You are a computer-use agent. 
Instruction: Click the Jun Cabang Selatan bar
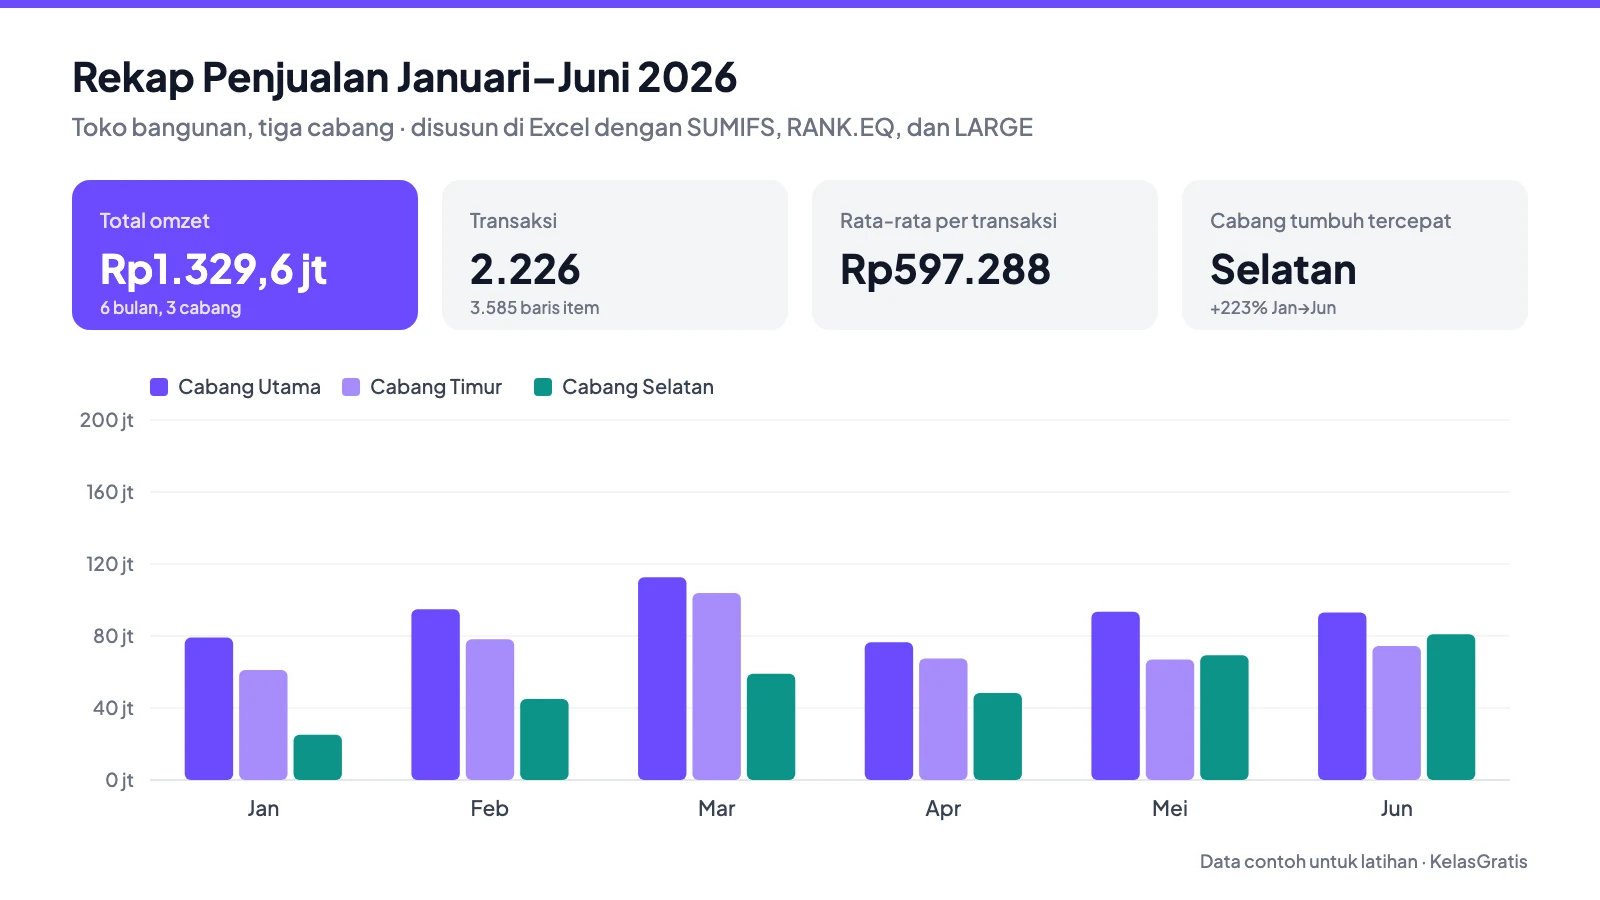click(x=1451, y=707)
